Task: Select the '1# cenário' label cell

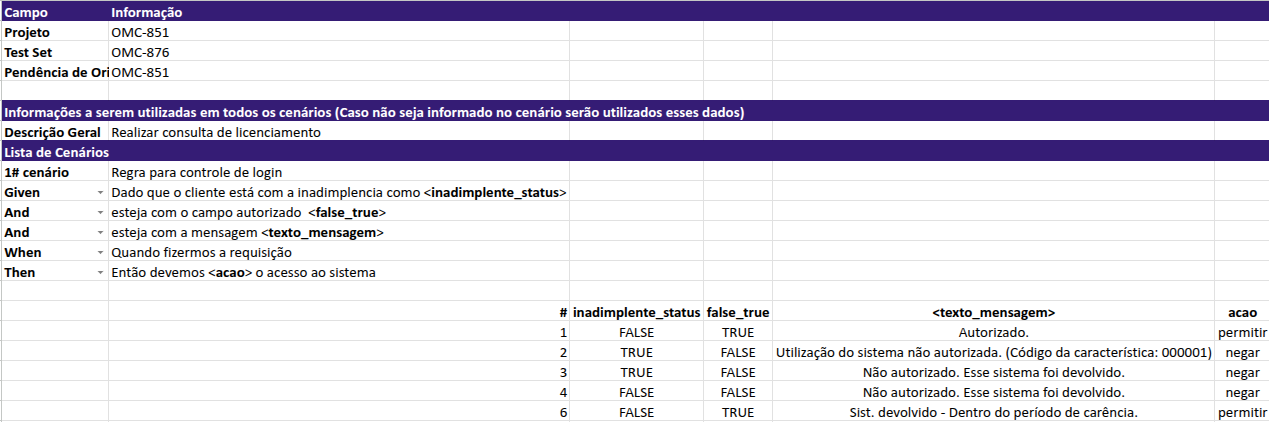Action: 38,172
